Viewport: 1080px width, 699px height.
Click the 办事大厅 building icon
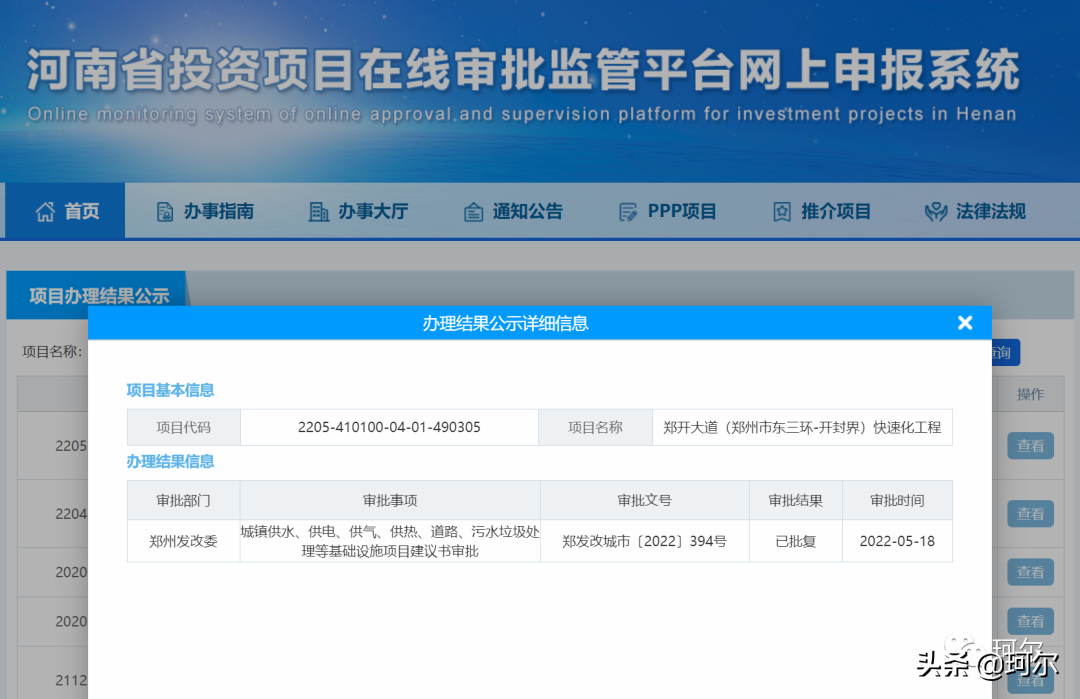point(318,212)
